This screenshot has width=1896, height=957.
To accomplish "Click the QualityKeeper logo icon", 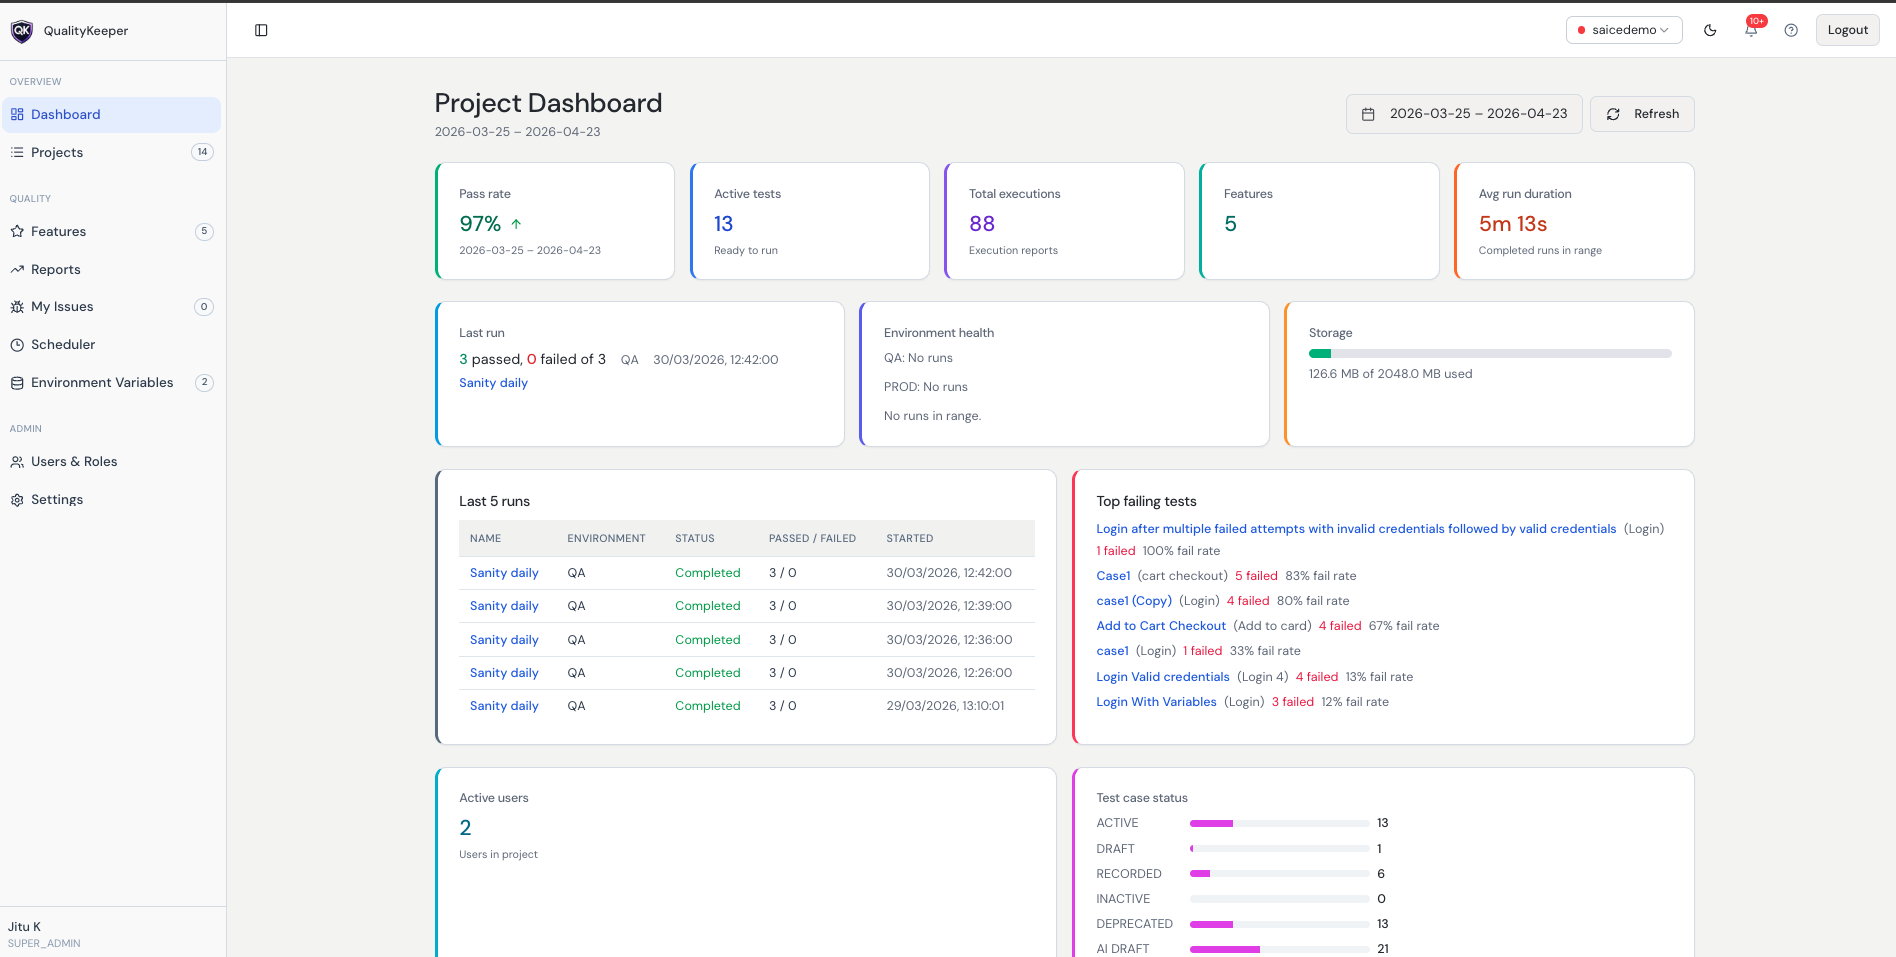I will click(x=22, y=31).
